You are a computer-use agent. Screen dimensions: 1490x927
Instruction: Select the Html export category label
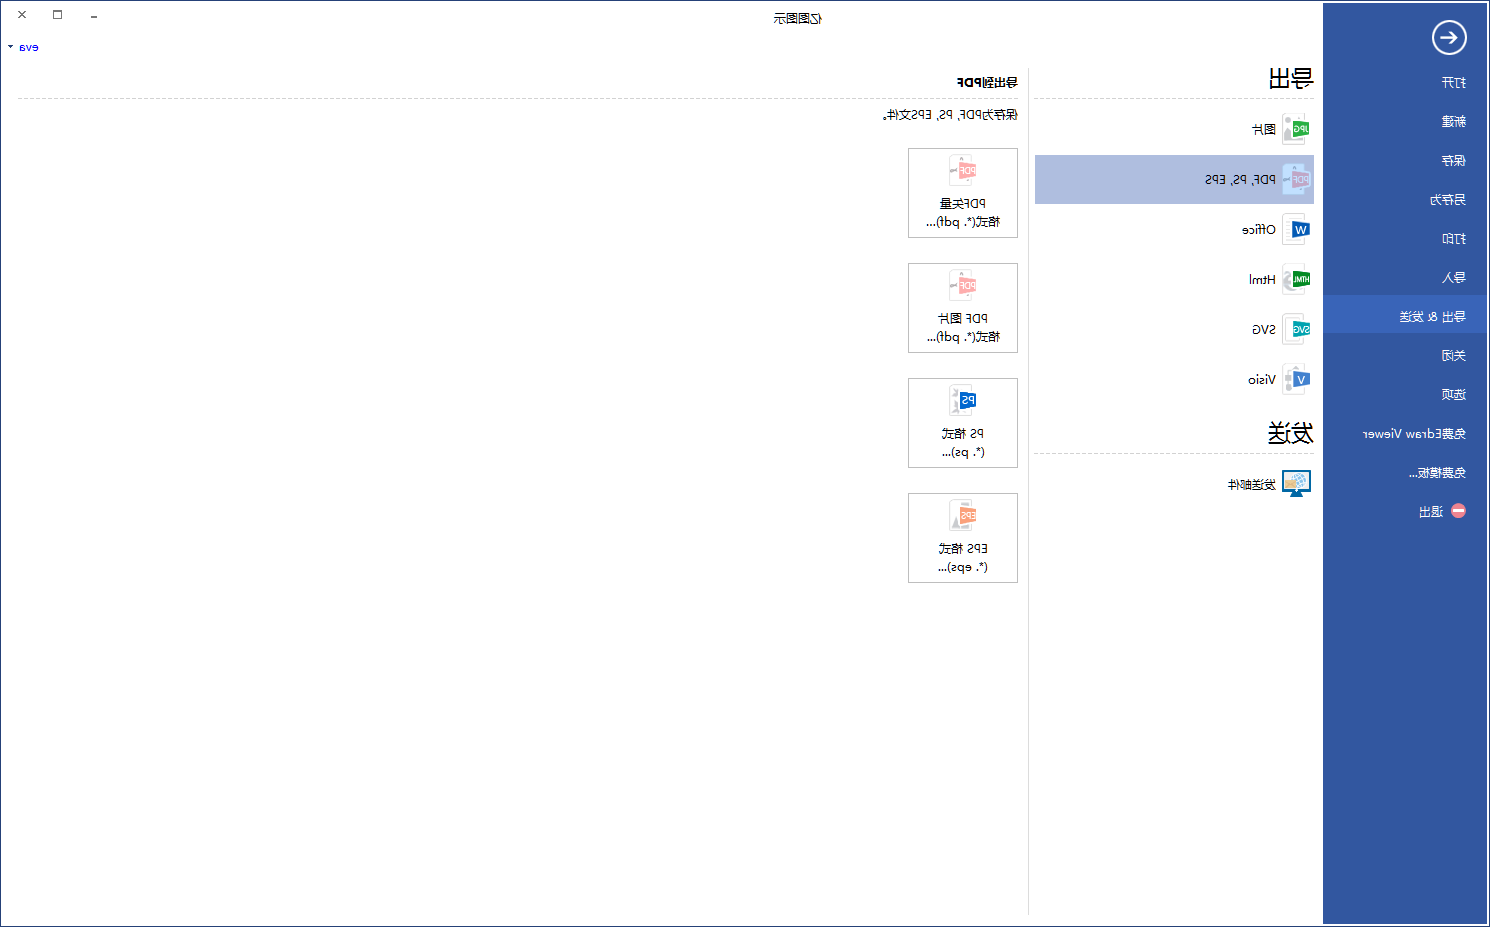pos(1262,279)
